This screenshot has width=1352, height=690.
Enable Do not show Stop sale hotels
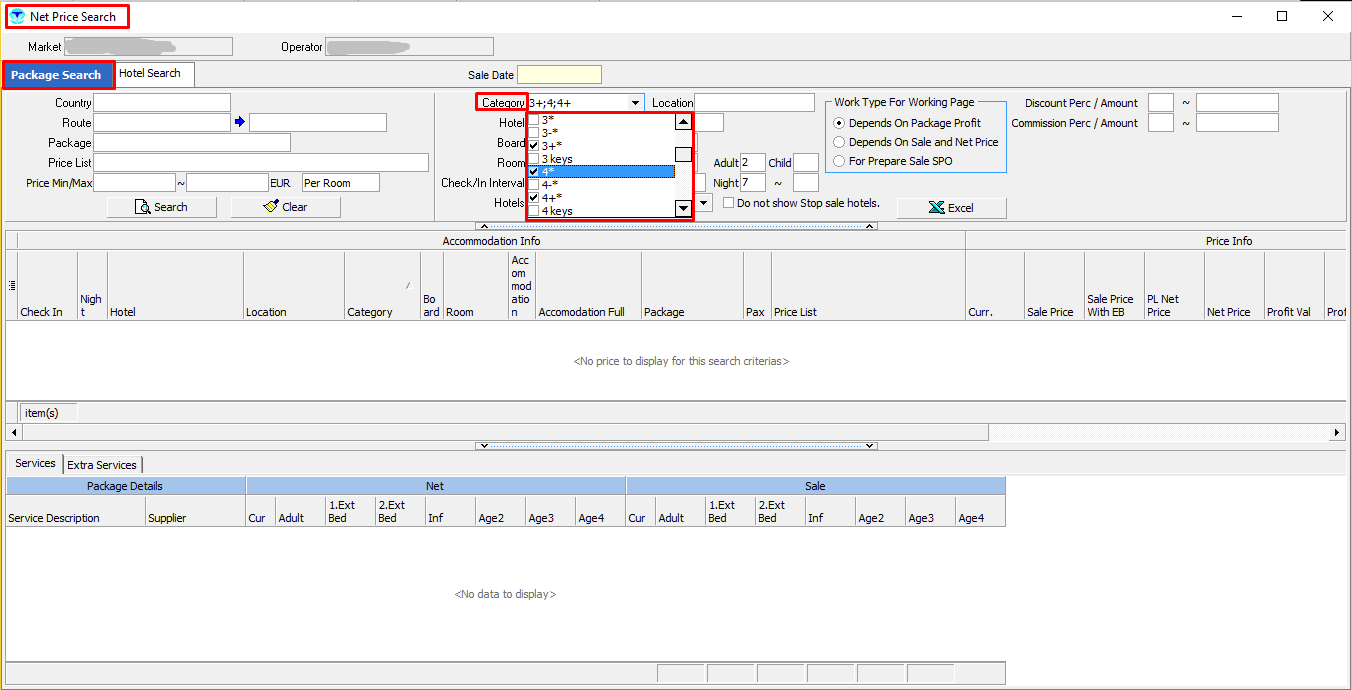(728, 203)
